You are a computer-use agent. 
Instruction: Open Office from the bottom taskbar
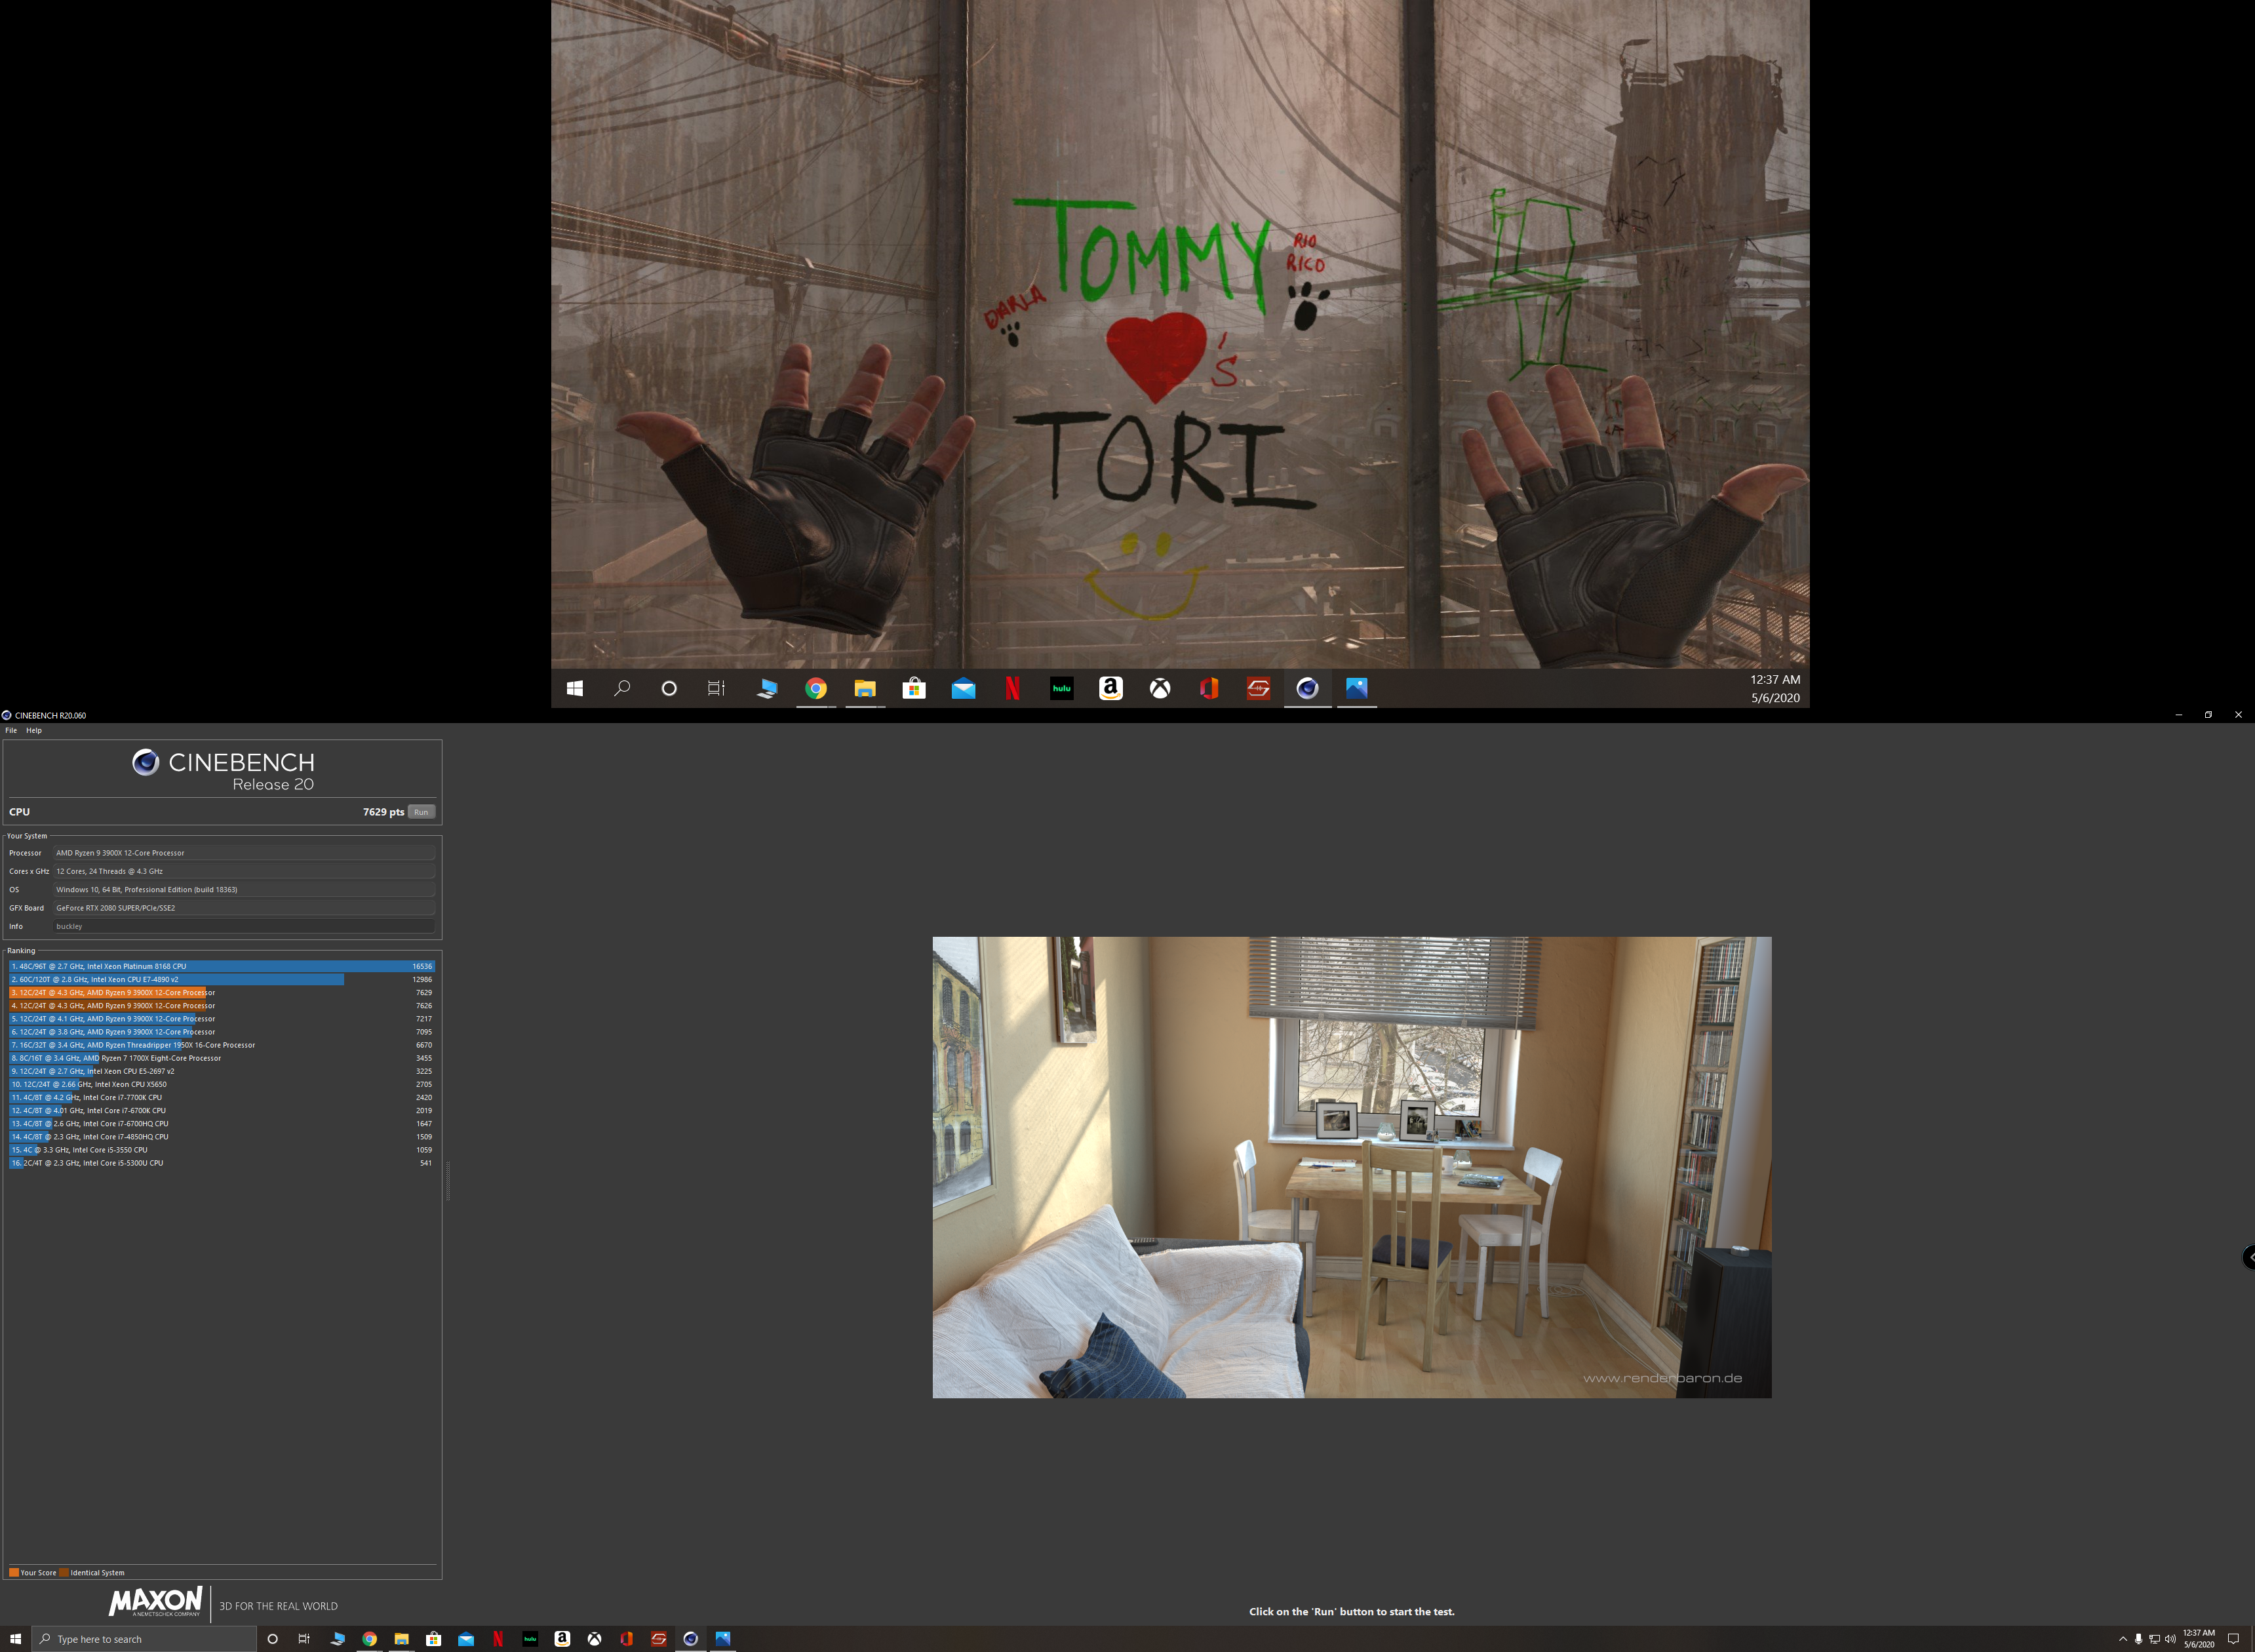[x=626, y=1639]
